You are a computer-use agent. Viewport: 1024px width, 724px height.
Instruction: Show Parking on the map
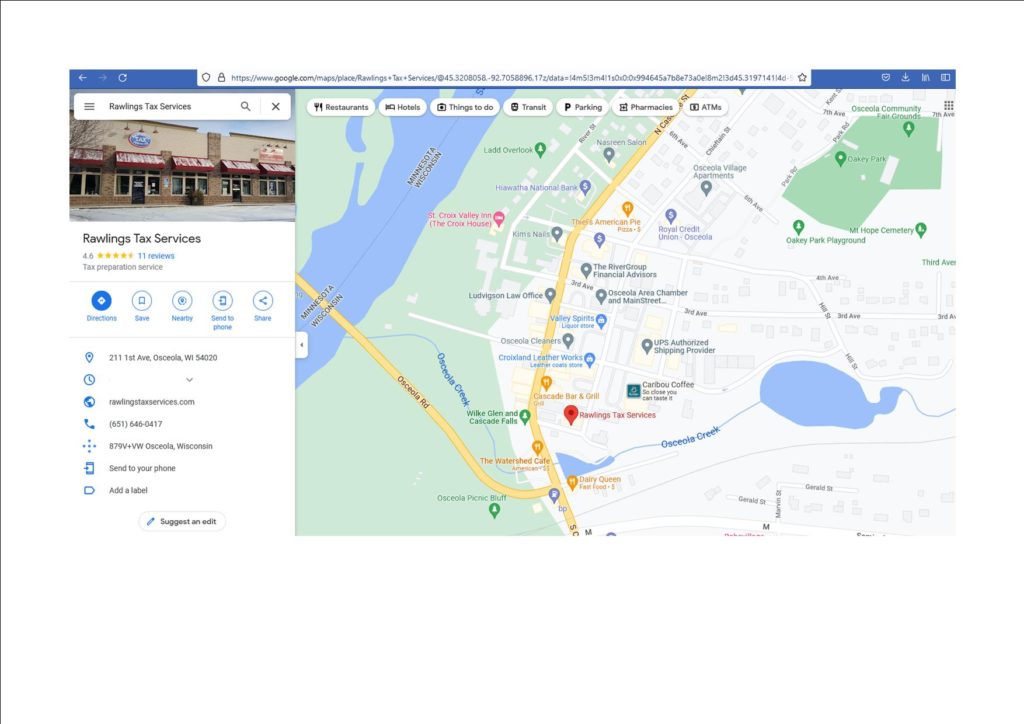coord(583,107)
